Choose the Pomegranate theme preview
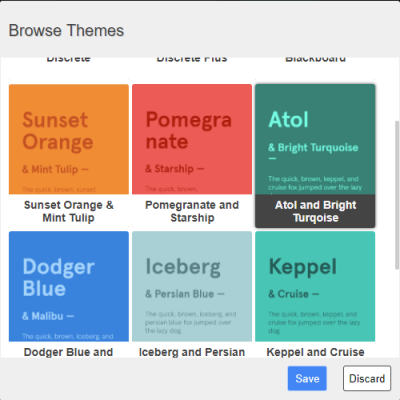Image resolution: width=400 pixels, height=400 pixels. [192, 139]
